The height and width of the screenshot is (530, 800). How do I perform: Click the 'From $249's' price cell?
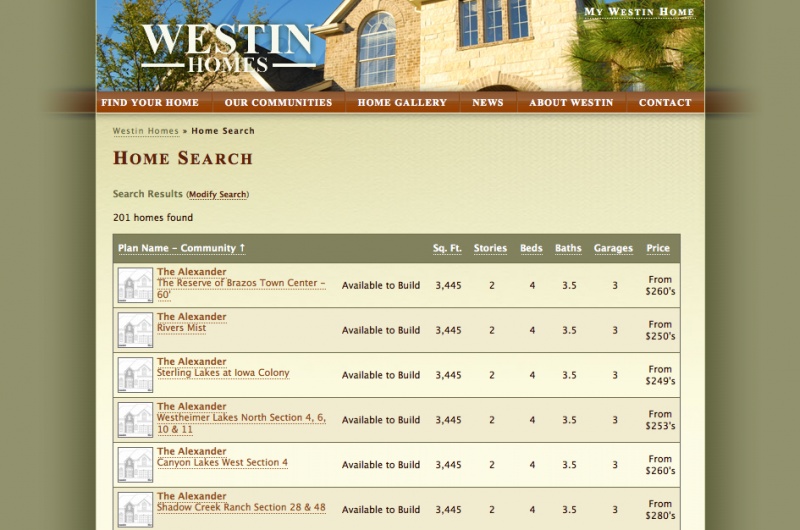tap(660, 375)
